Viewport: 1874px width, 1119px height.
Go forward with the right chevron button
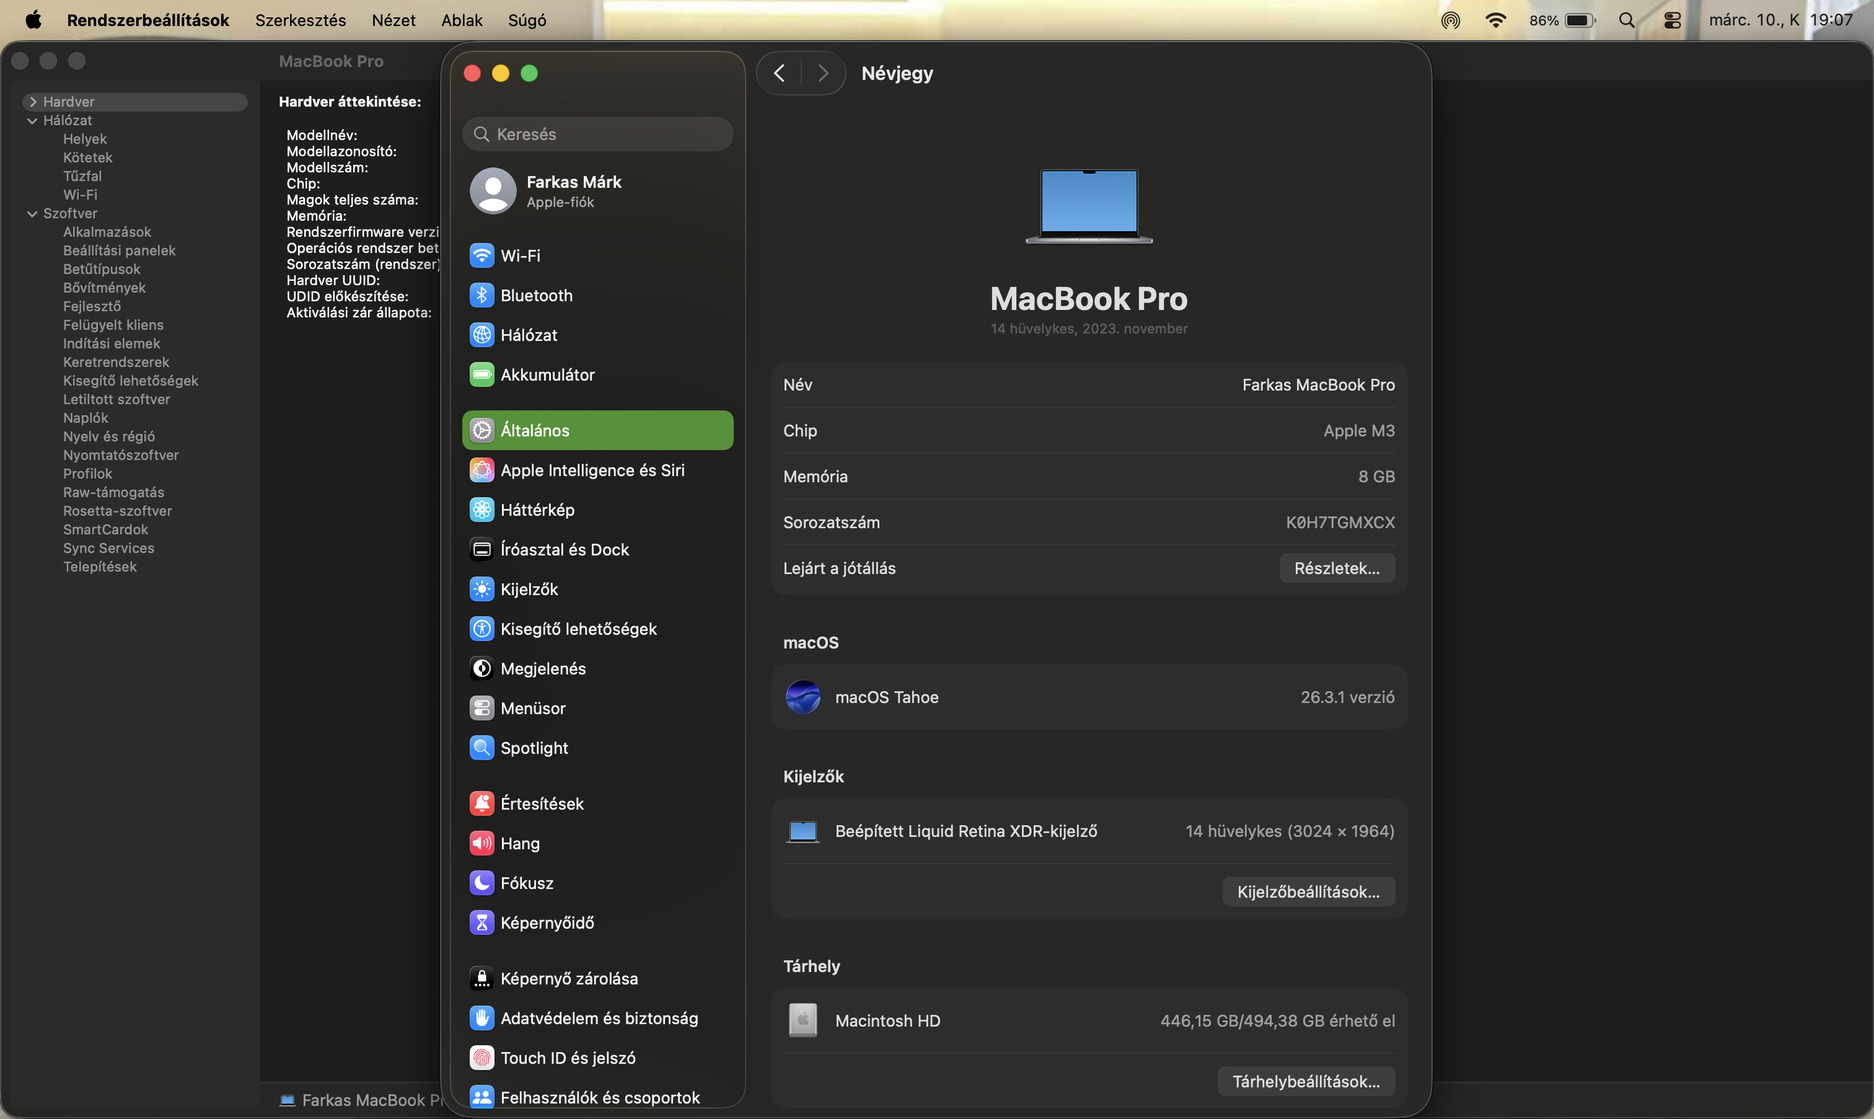click(x=823, y=73)
